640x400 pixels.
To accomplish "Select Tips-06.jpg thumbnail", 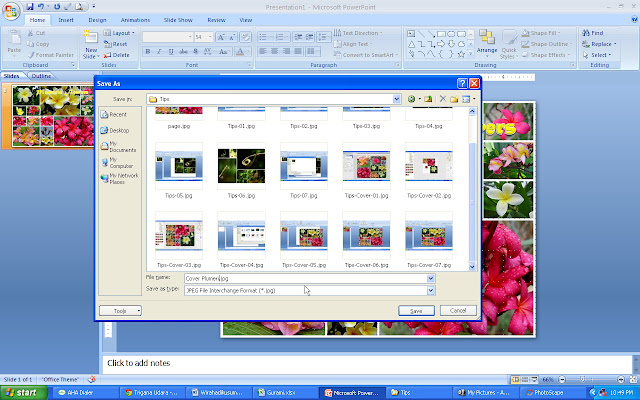I will coord(241,166).
